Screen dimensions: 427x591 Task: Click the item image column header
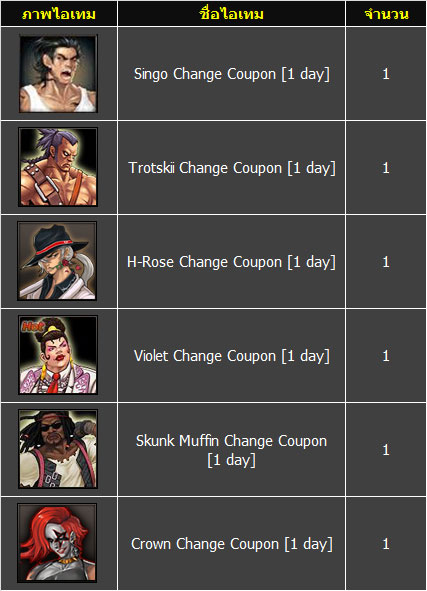[59, 14]
